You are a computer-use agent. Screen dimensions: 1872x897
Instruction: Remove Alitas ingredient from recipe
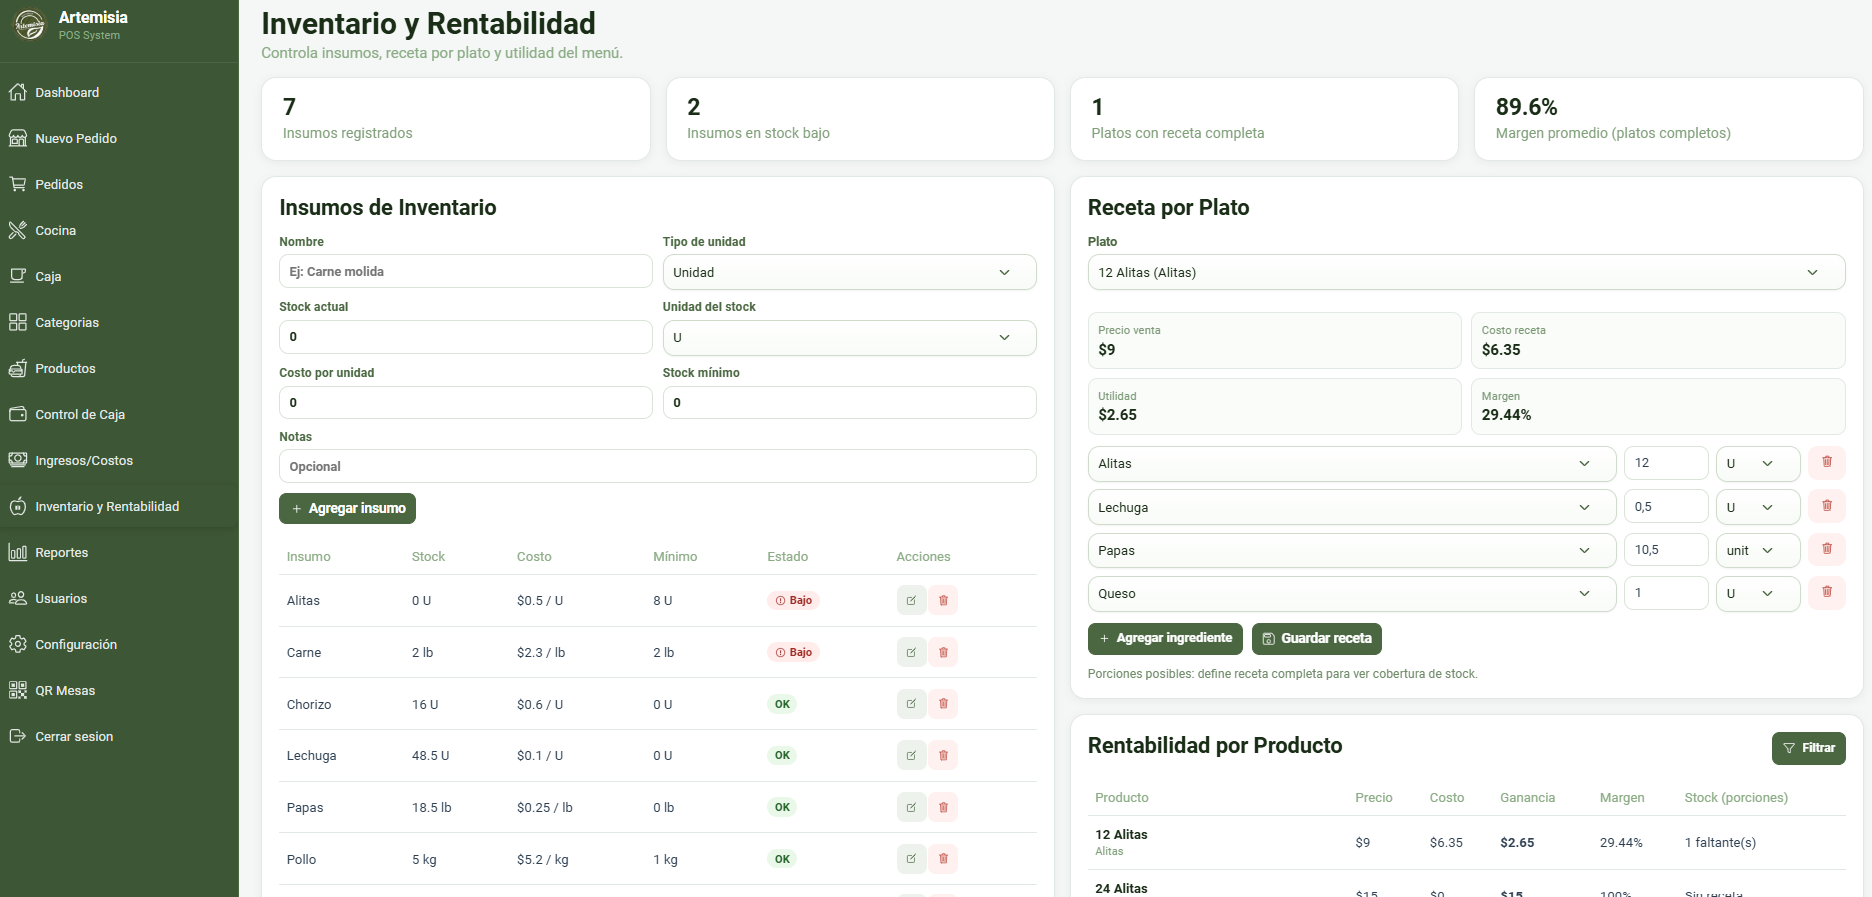(x=1827, y=462)
